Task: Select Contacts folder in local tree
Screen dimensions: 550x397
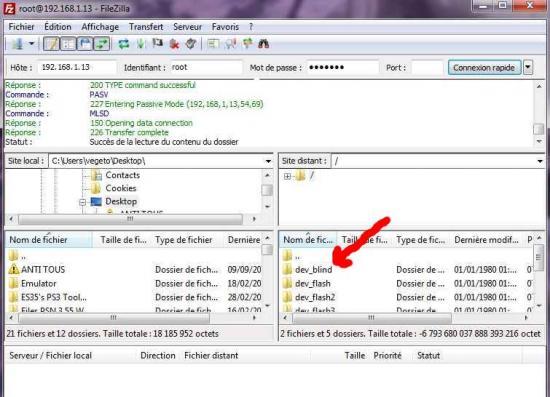Action: [x=123, y=175]
